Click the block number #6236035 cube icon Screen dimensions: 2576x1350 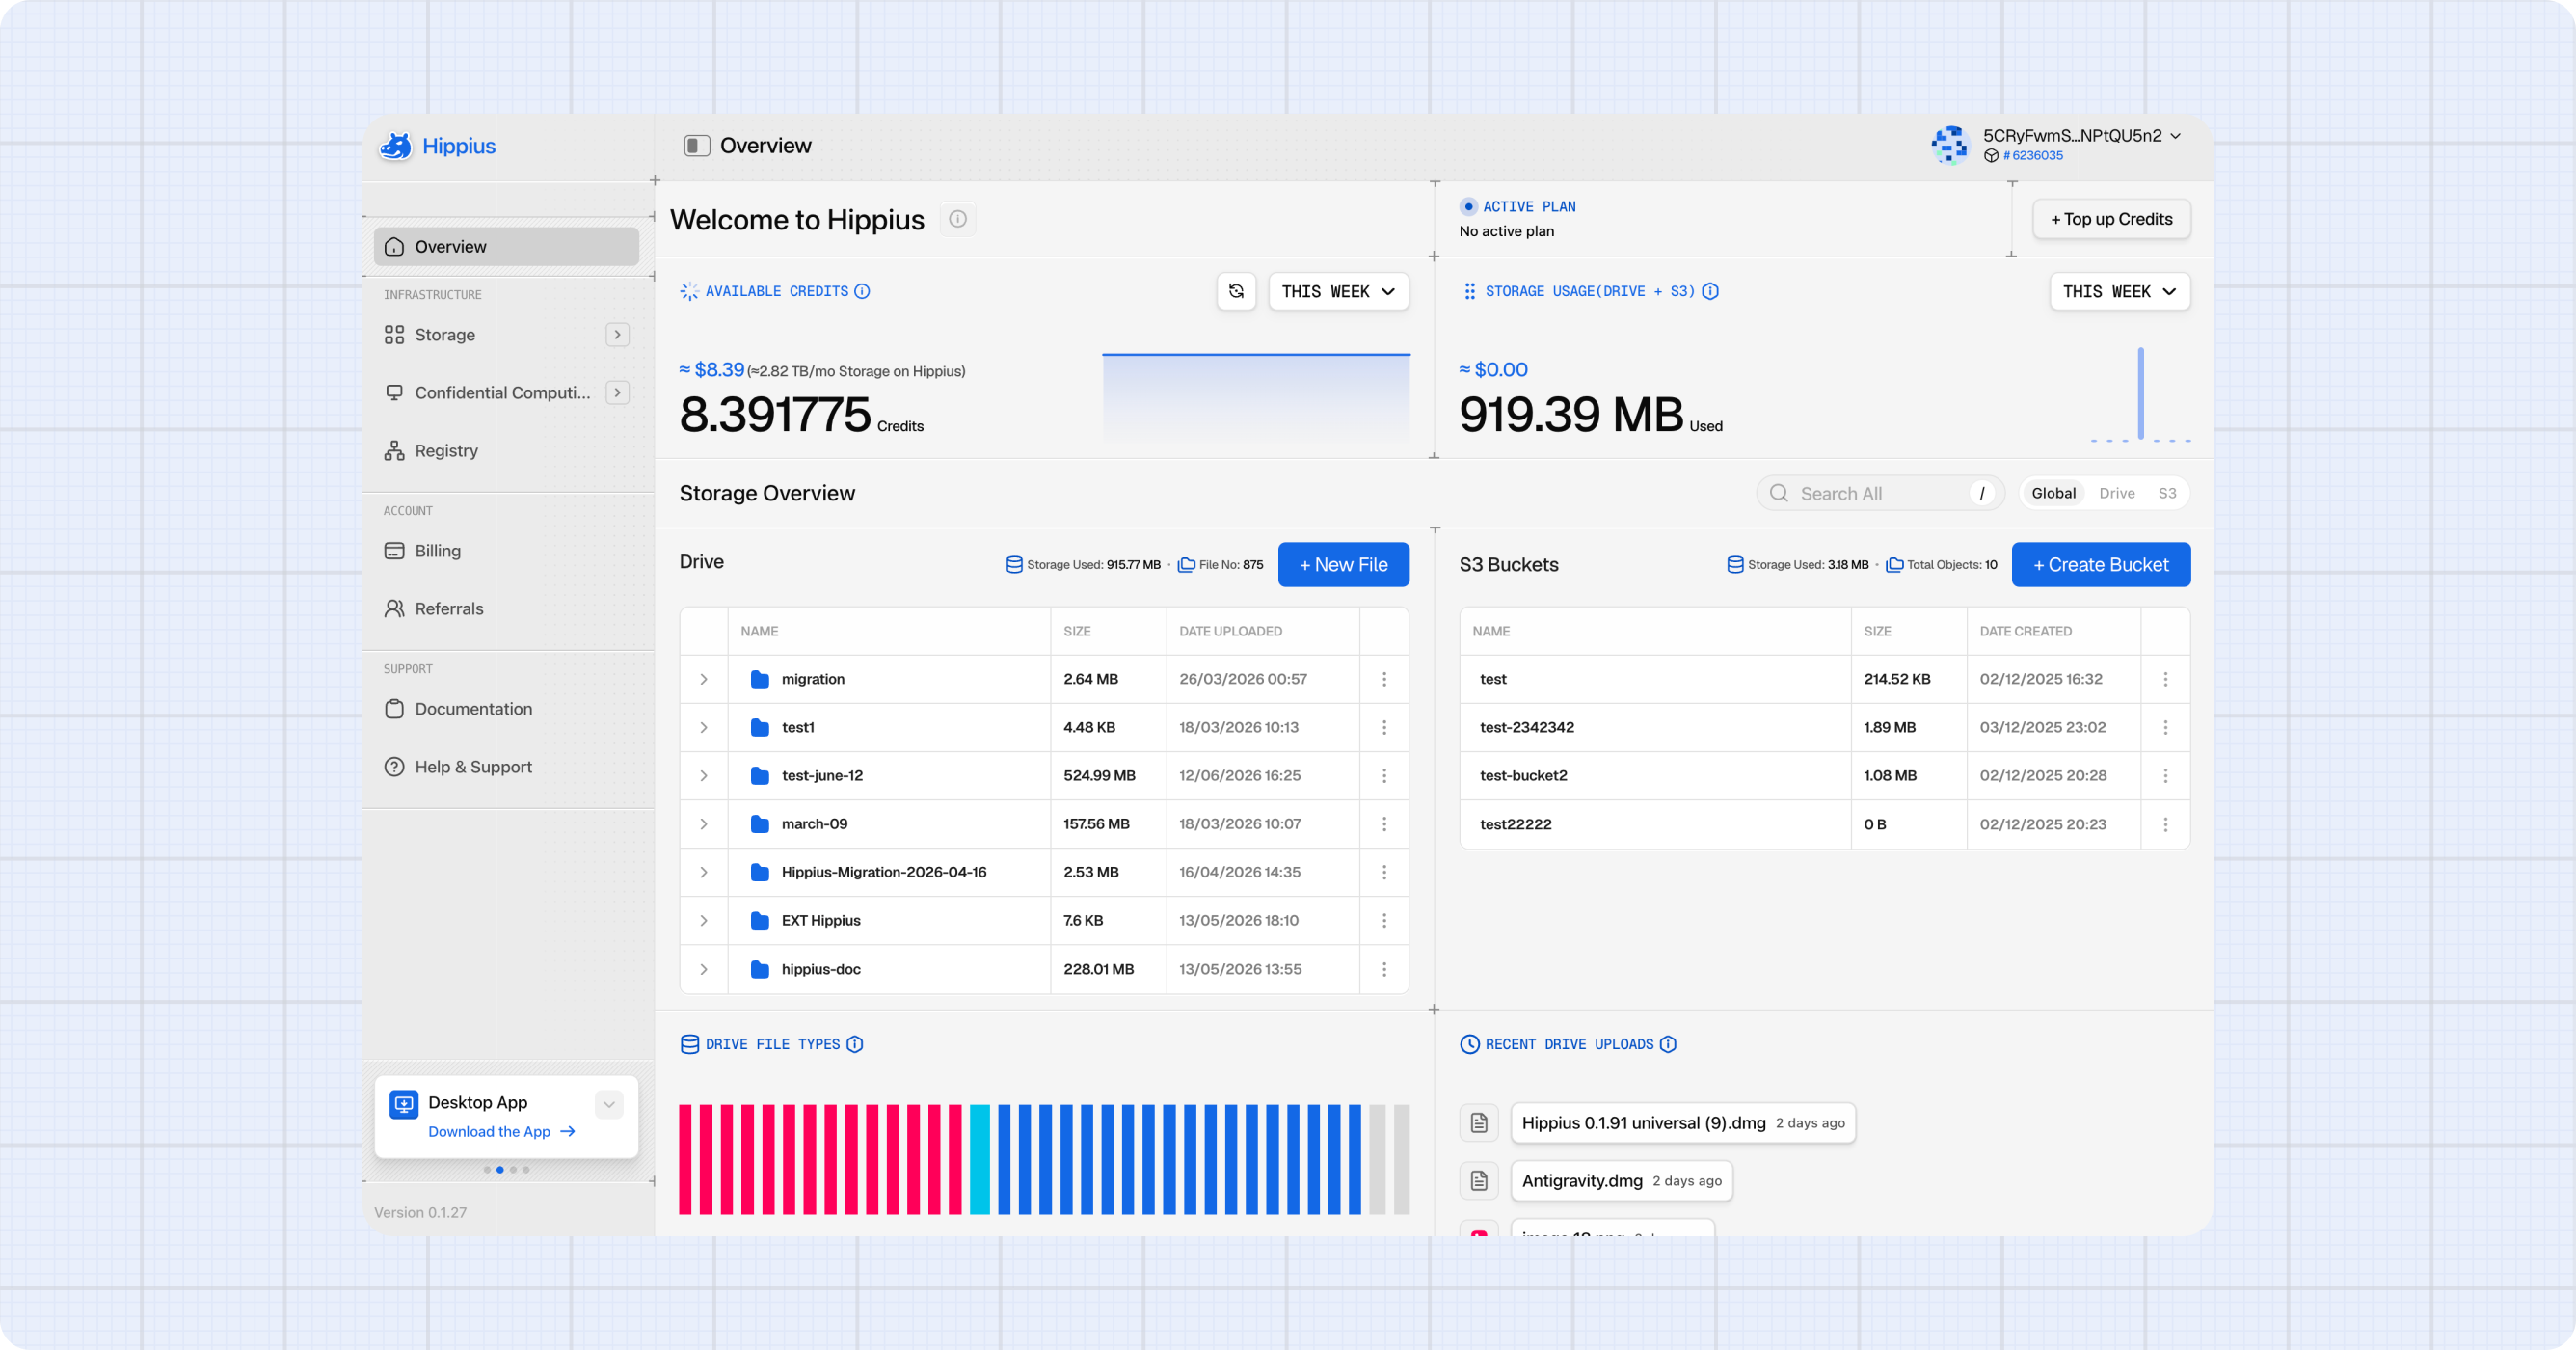1991,156
